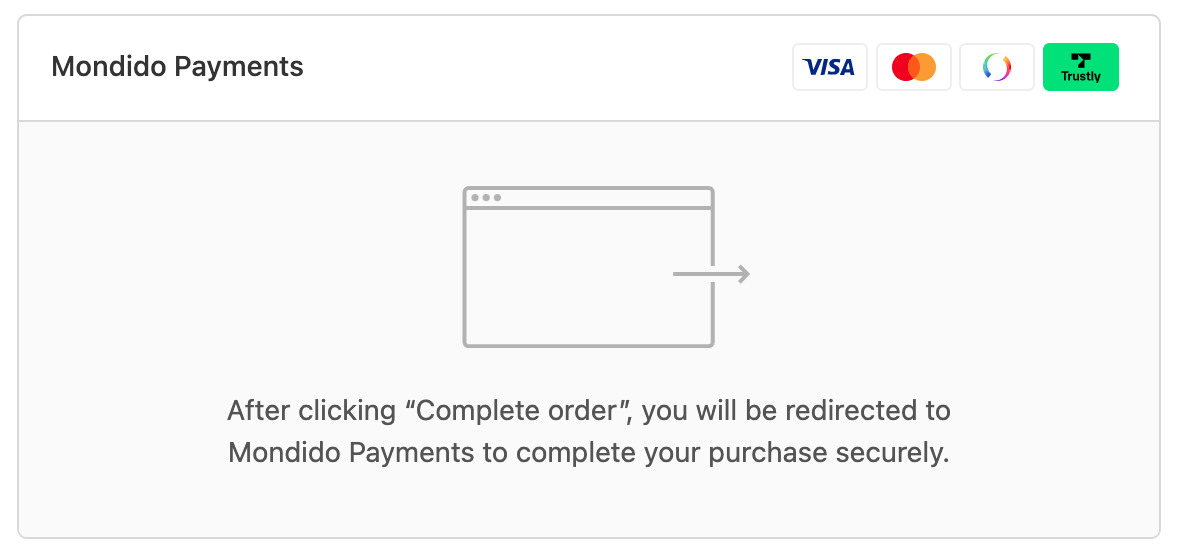
Task: Click the red circle of Mastercard logo
Action: (x=904, y=67)
